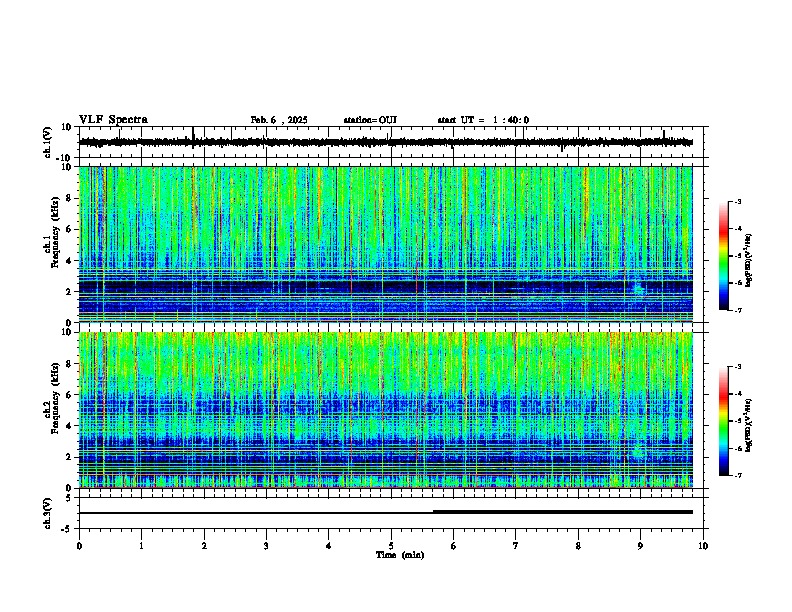Click the "9" tick label on the Time axis
This screenshot has width=792, height=612.
640,546
